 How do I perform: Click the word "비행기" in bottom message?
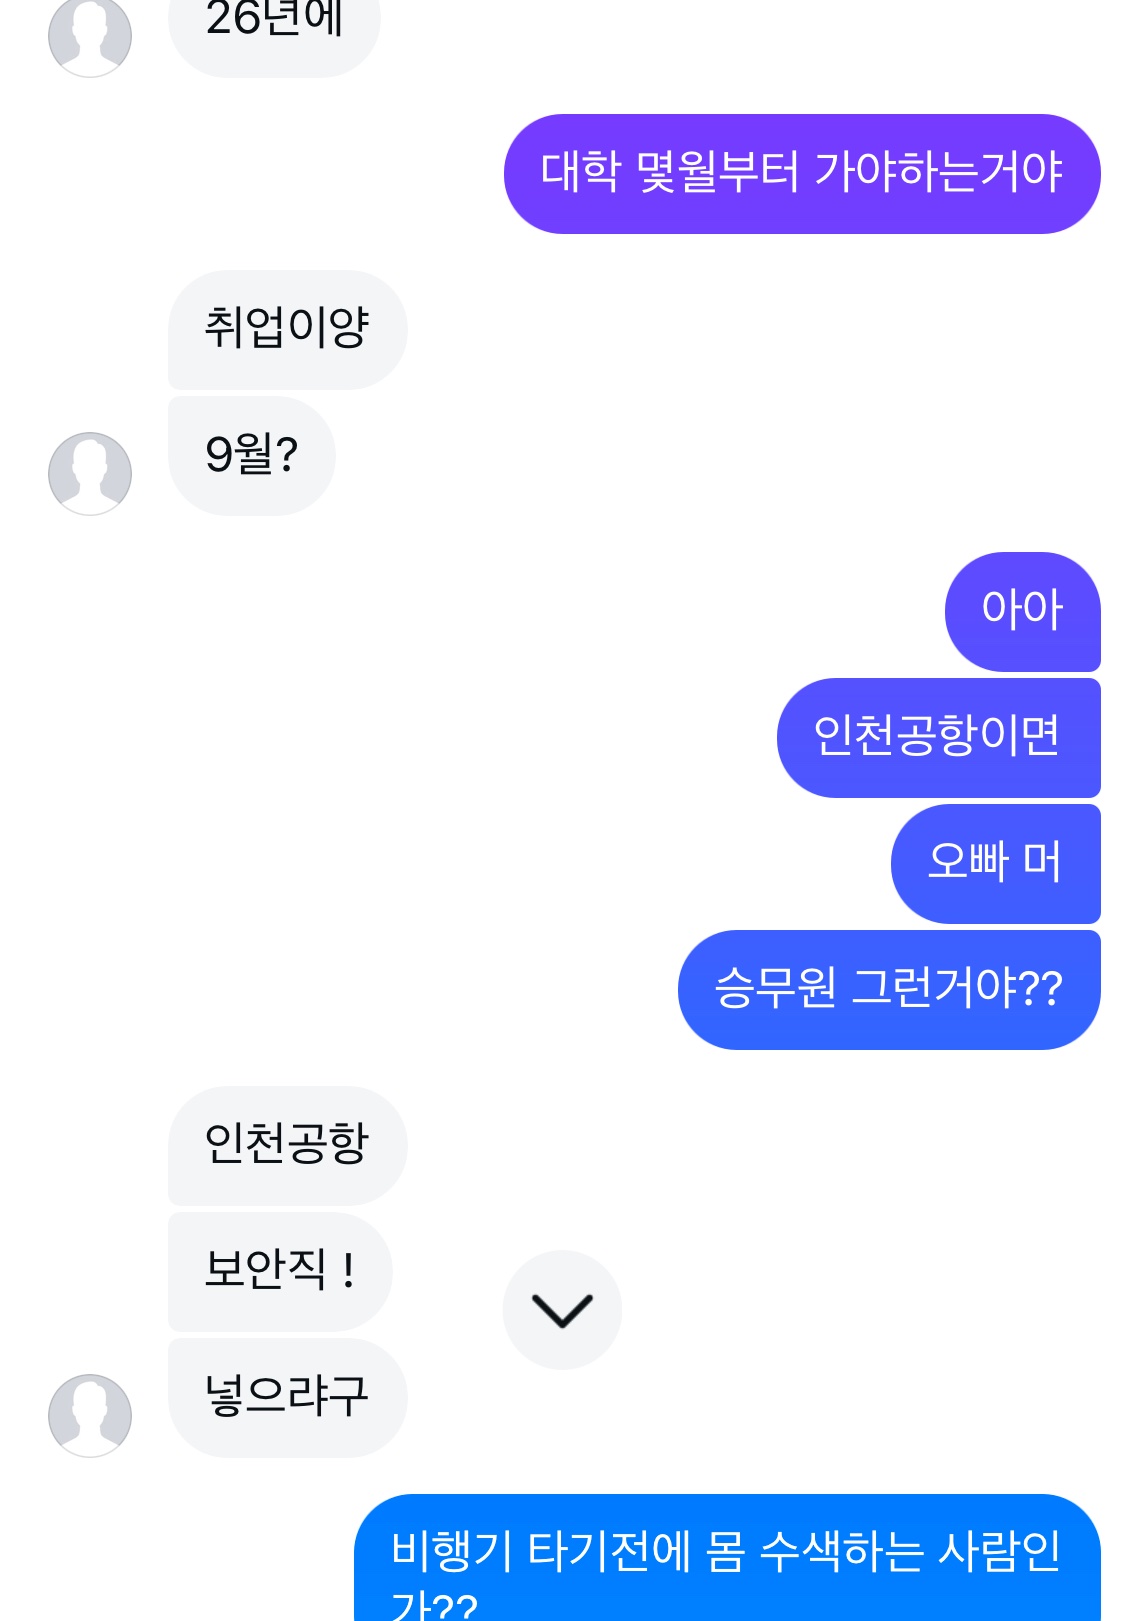pos(451,1551)
